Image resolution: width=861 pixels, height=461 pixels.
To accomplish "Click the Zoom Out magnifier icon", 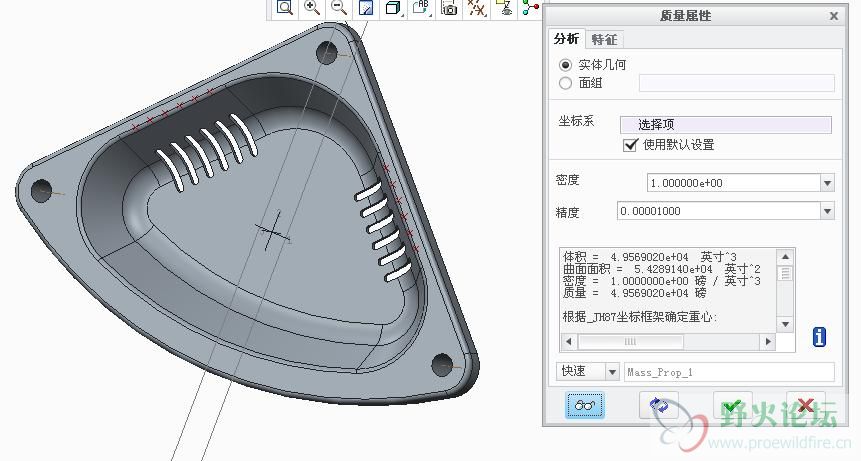I will (x=339, y=8).
